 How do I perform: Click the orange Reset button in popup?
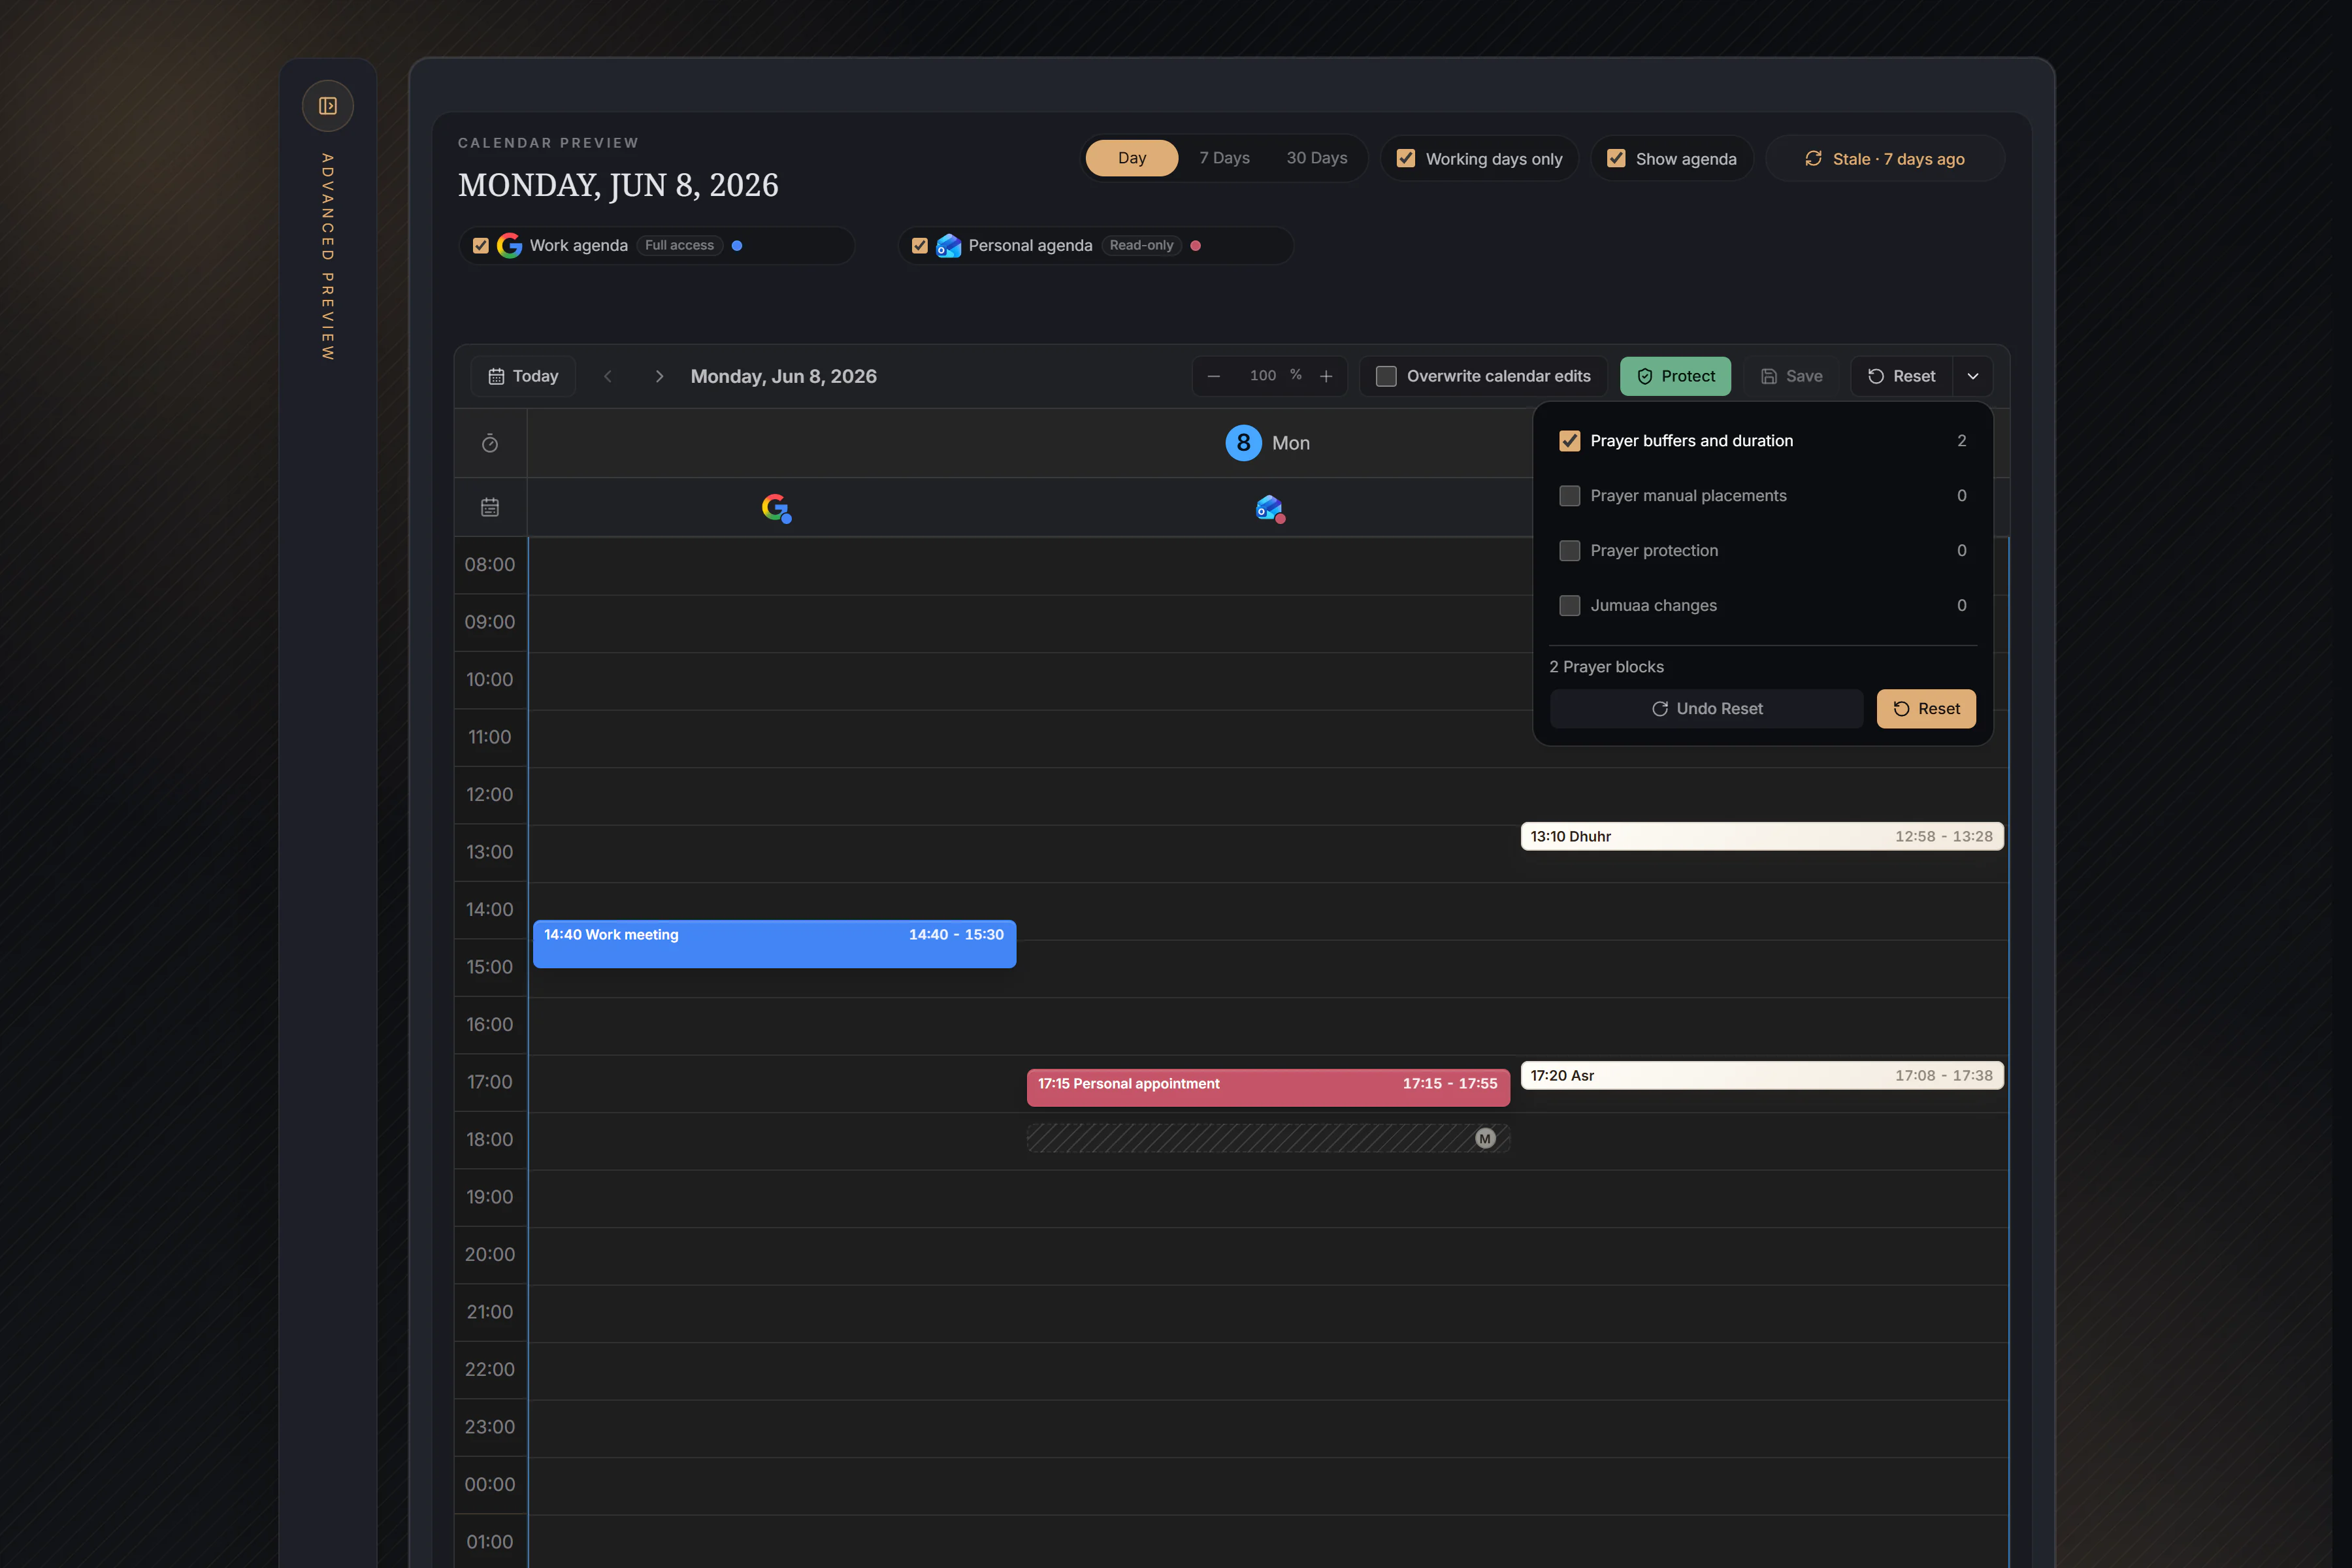pos(1926,709)
